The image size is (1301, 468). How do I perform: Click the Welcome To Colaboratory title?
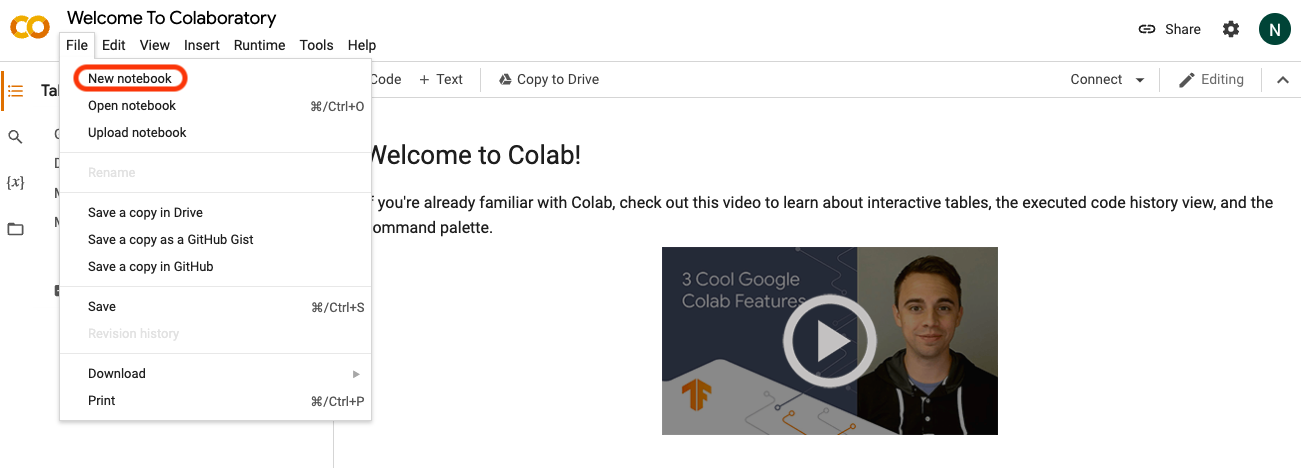pyautogui.click(x=171, y=18)
